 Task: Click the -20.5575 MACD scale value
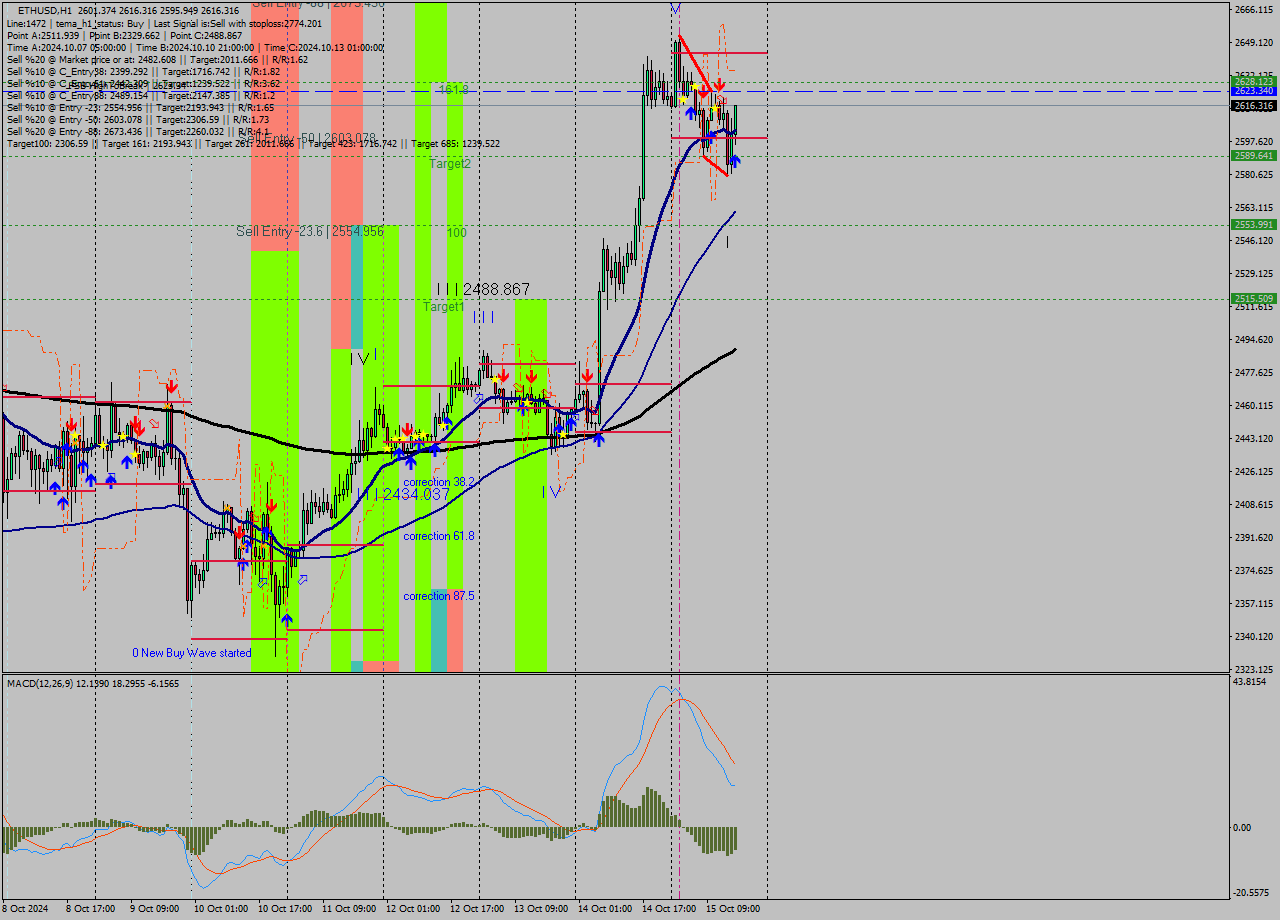click(1253, 893)
